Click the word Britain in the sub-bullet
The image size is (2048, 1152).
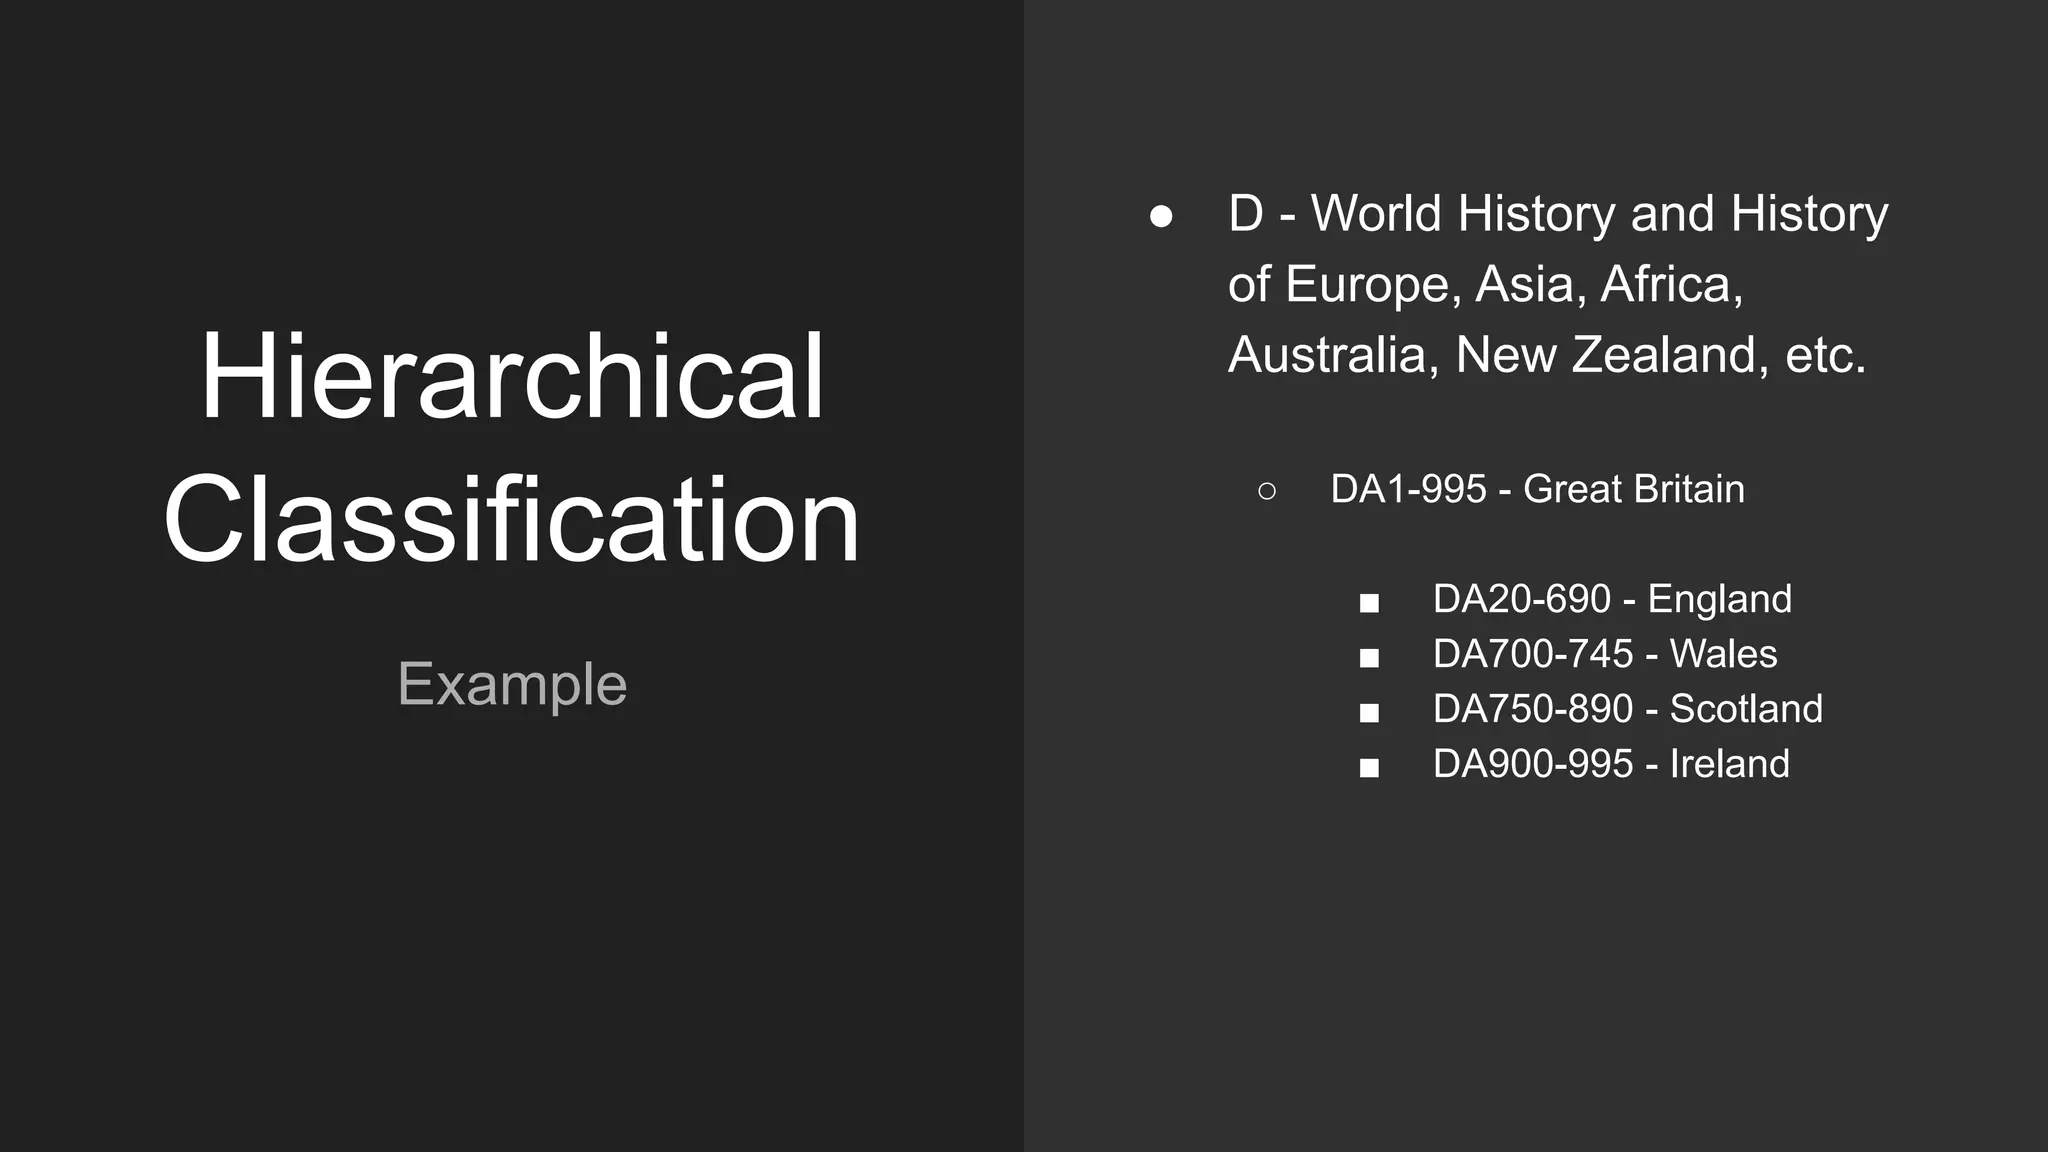click(1688, 489)
